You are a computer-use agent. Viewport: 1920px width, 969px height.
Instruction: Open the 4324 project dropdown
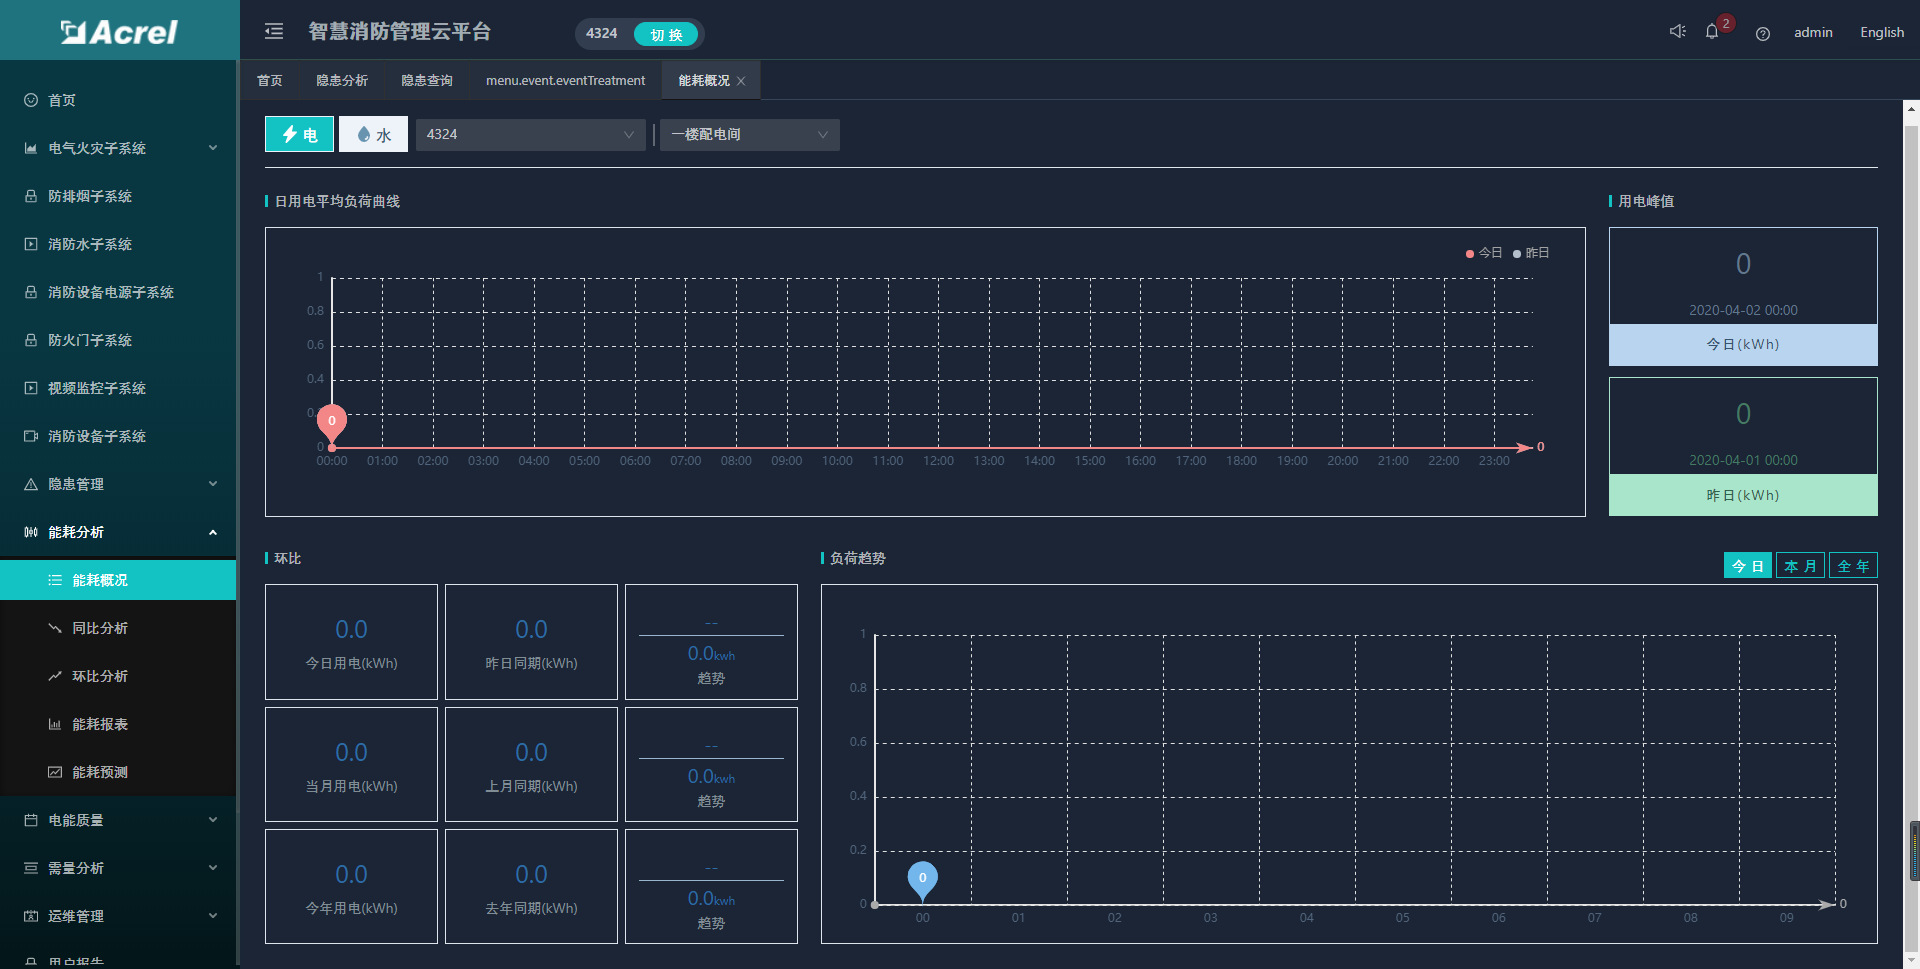530,134
